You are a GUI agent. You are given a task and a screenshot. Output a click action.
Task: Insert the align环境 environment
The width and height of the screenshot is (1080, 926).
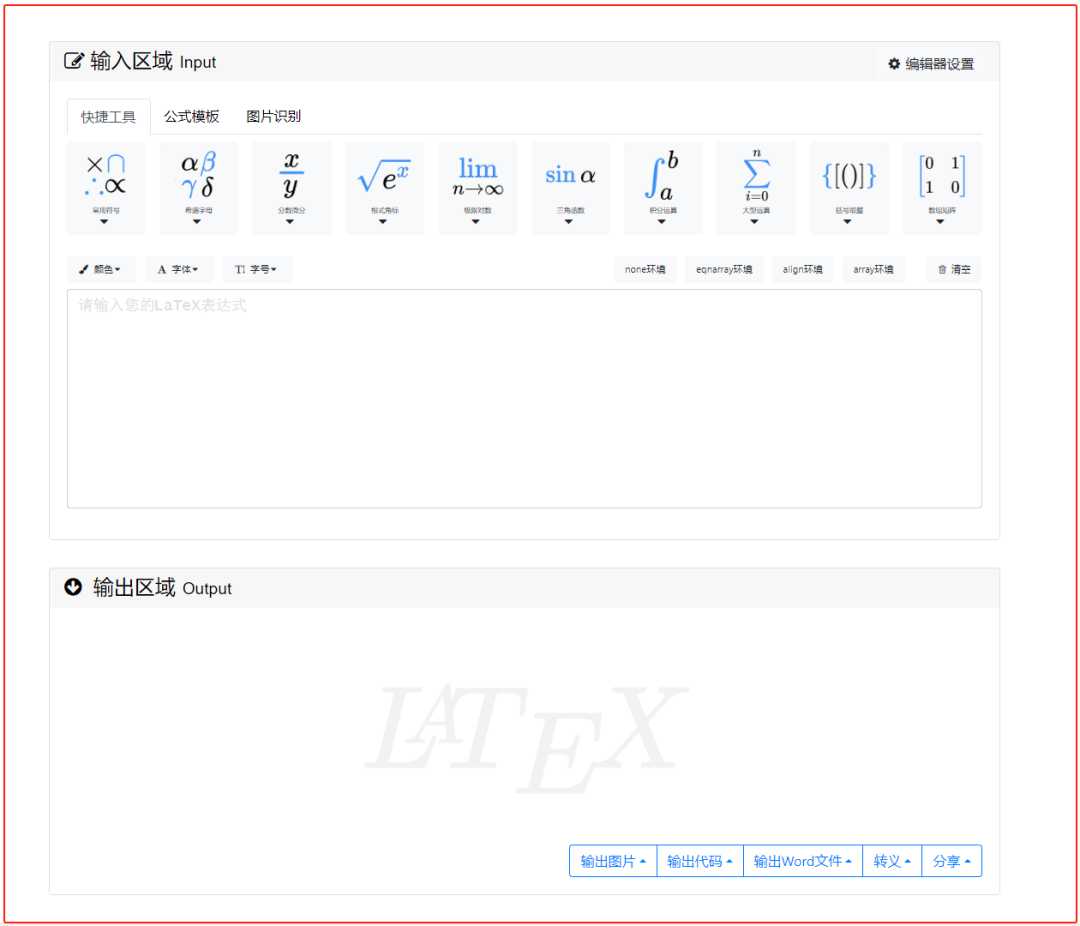(802, 269)
